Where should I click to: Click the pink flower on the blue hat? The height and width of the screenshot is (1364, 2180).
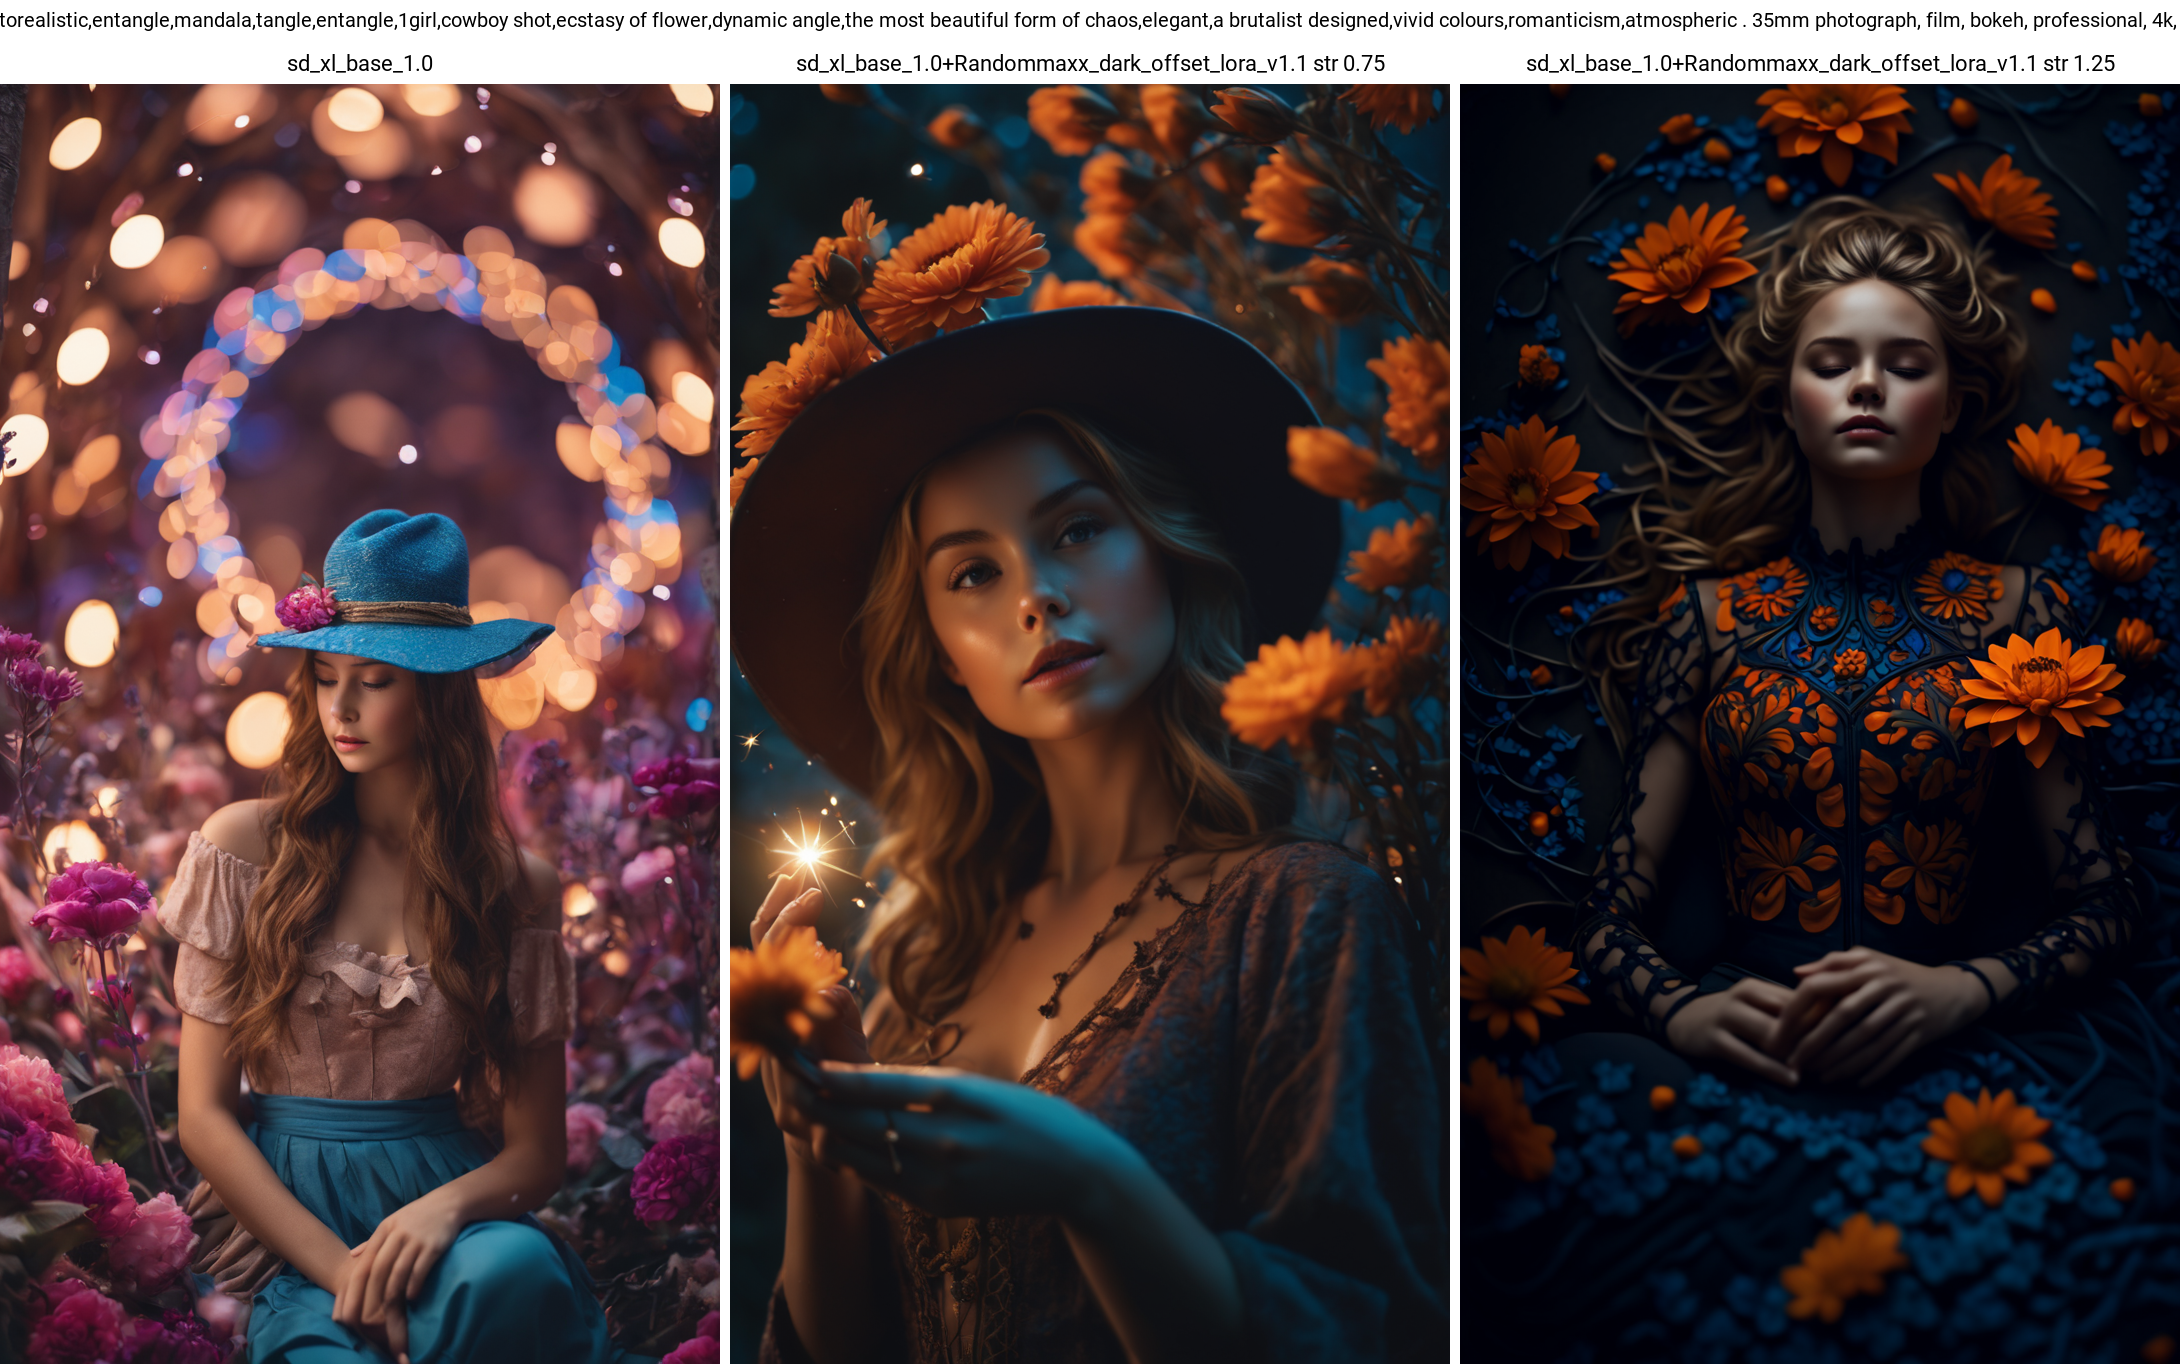click(x=307, y=606)
